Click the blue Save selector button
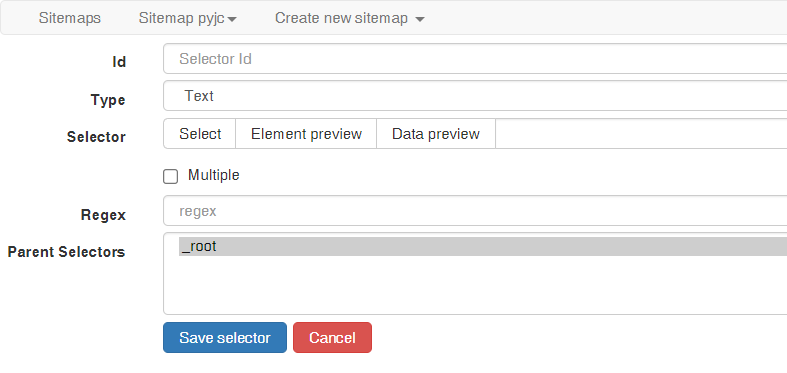Image resolution: width=787 pixels, height=373 pixels. point(225,337)
